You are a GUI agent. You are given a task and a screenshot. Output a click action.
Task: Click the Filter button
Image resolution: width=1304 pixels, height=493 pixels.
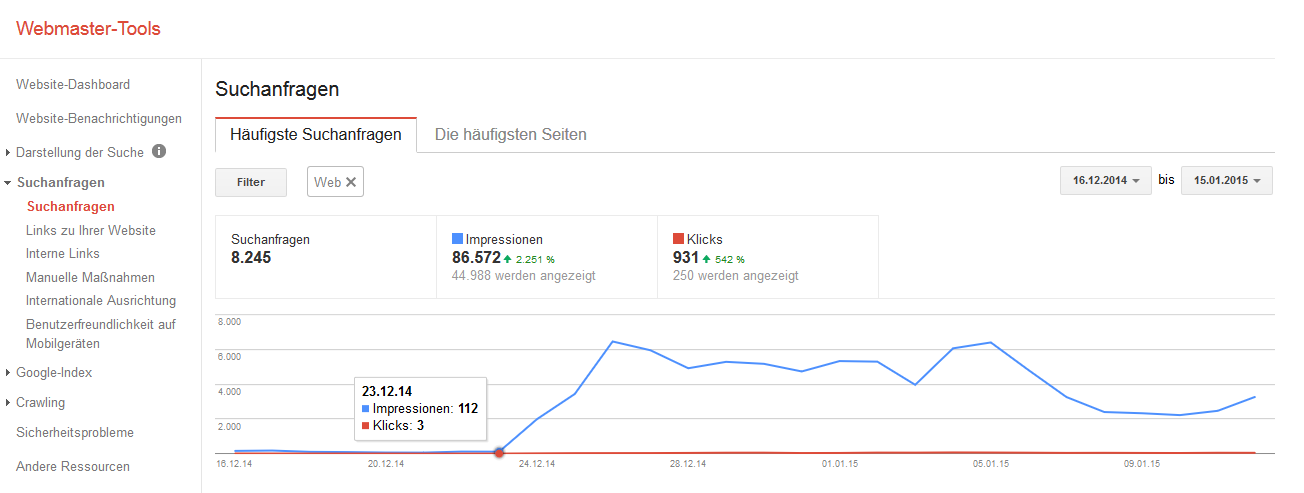[x=251, y=182]
